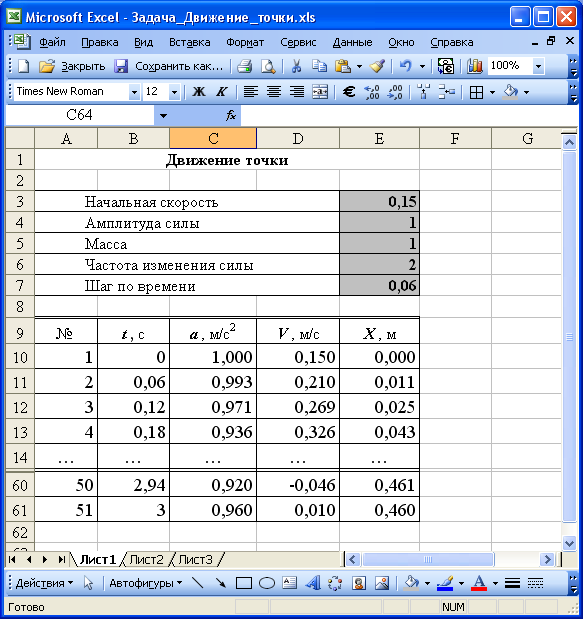Select the Line drawing tool

tap(198, 583)
